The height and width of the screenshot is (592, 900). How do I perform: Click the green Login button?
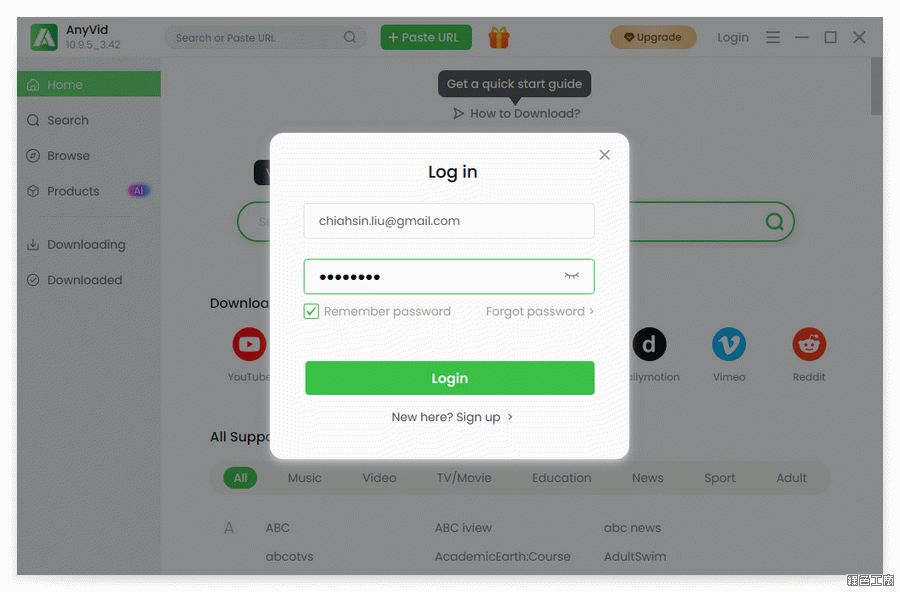click(x=449, y=378)
